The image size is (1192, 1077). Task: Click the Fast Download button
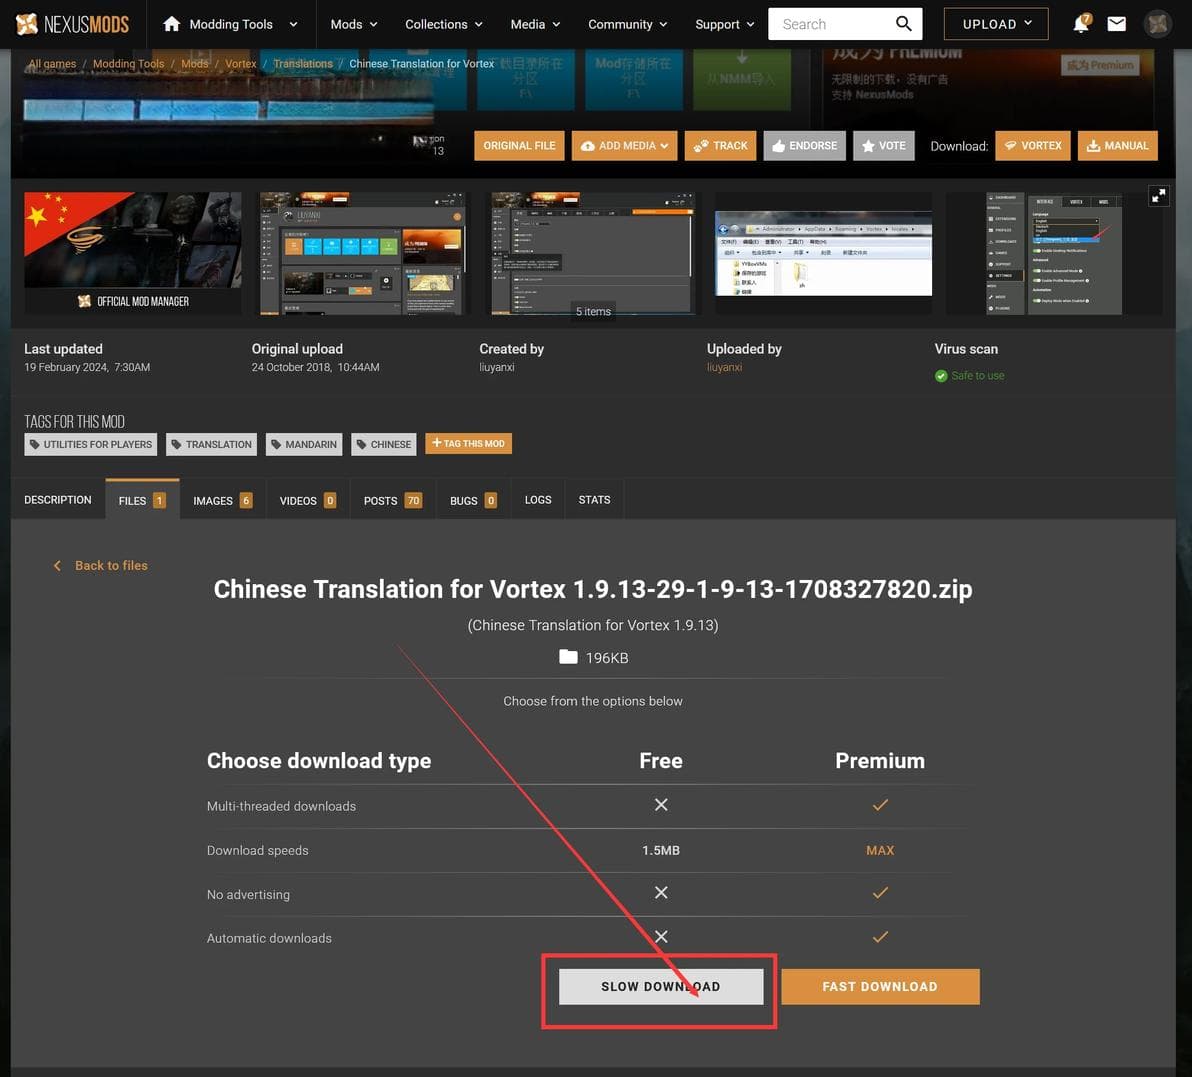tap(880, 986)
